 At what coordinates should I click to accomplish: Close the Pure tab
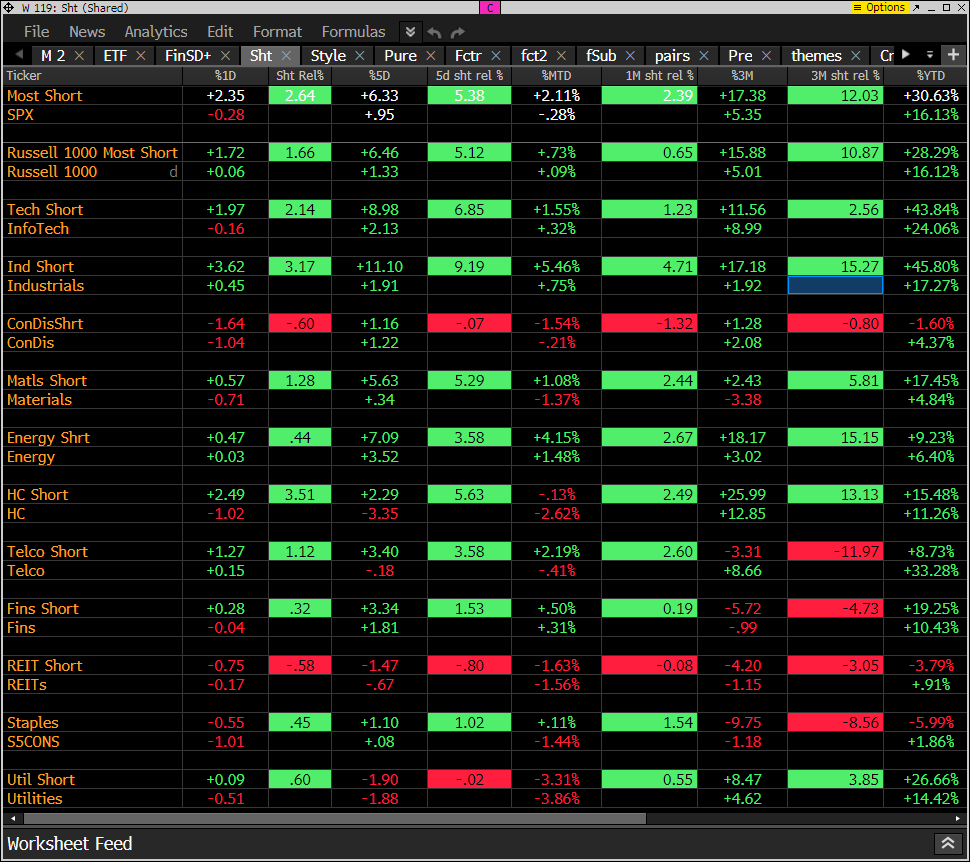click(x=431, y=56)
